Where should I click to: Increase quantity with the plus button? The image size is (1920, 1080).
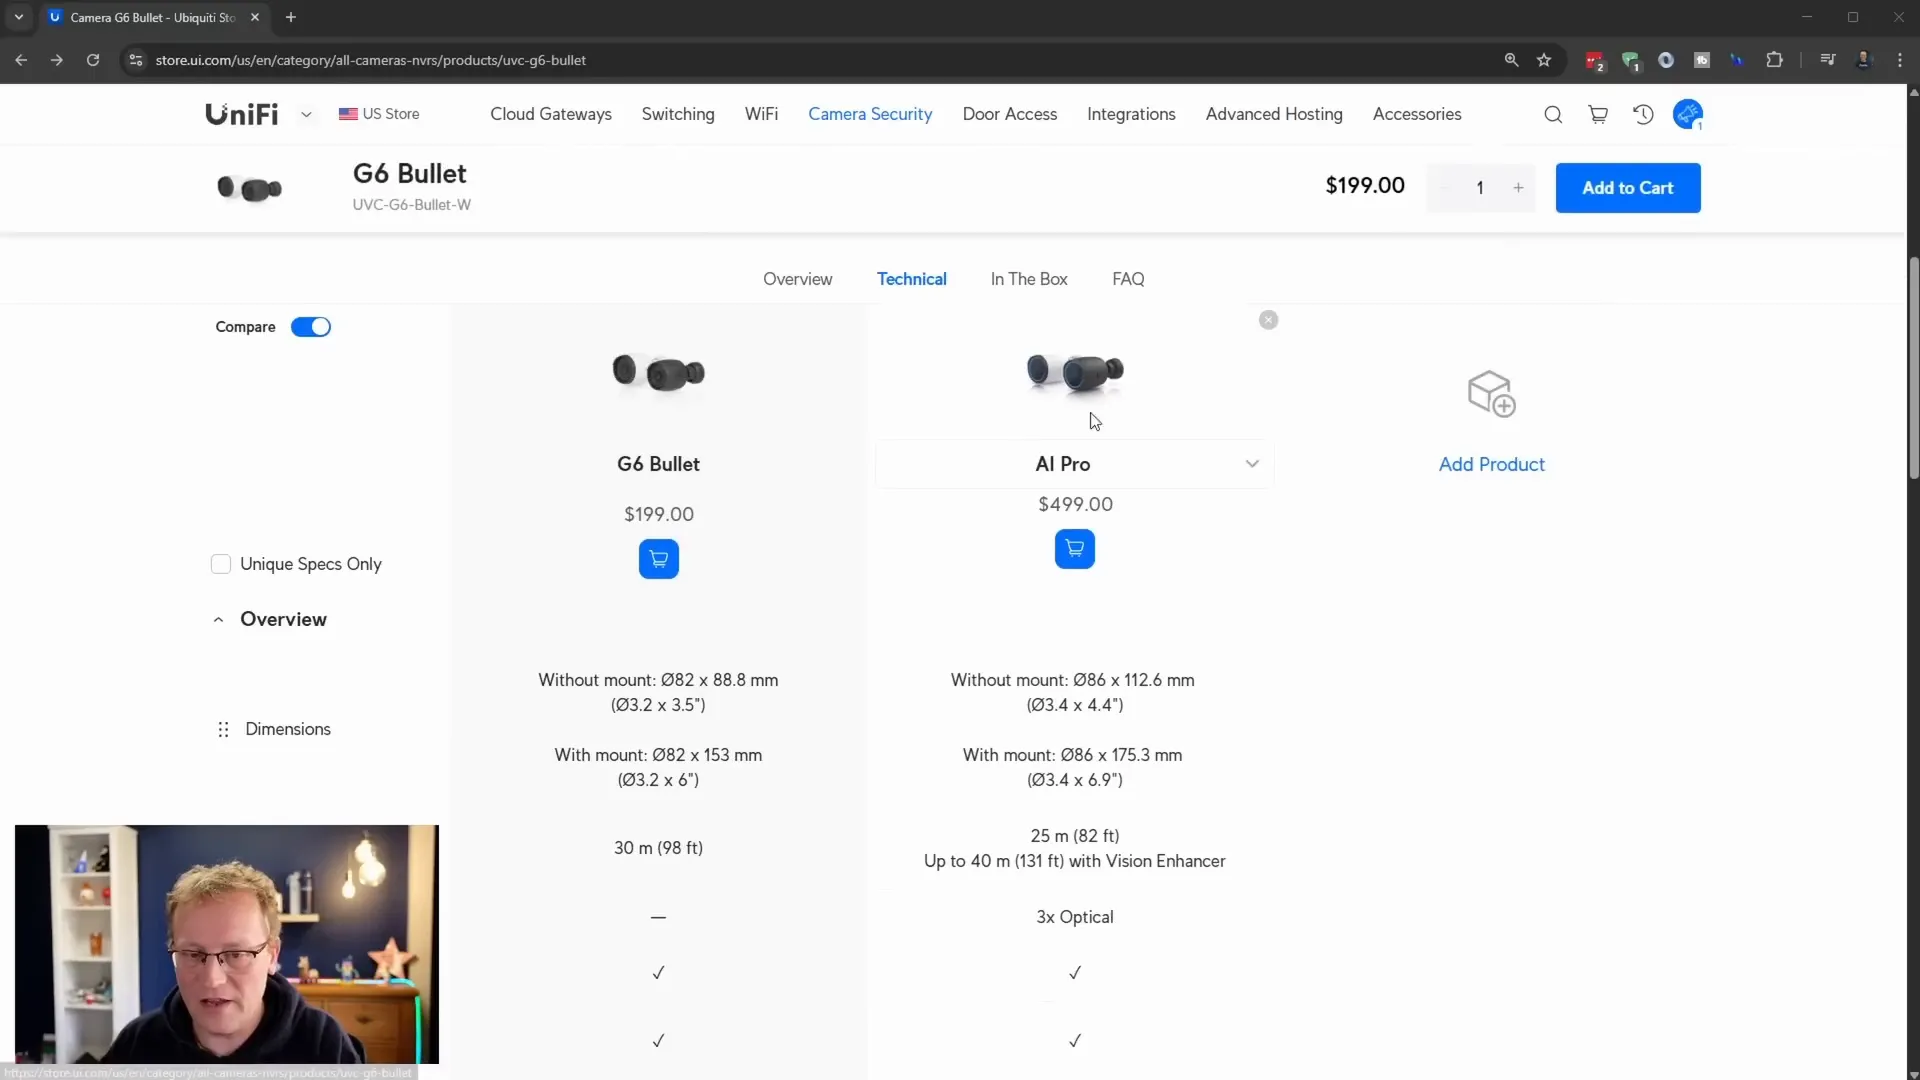tap(1518, 188)
